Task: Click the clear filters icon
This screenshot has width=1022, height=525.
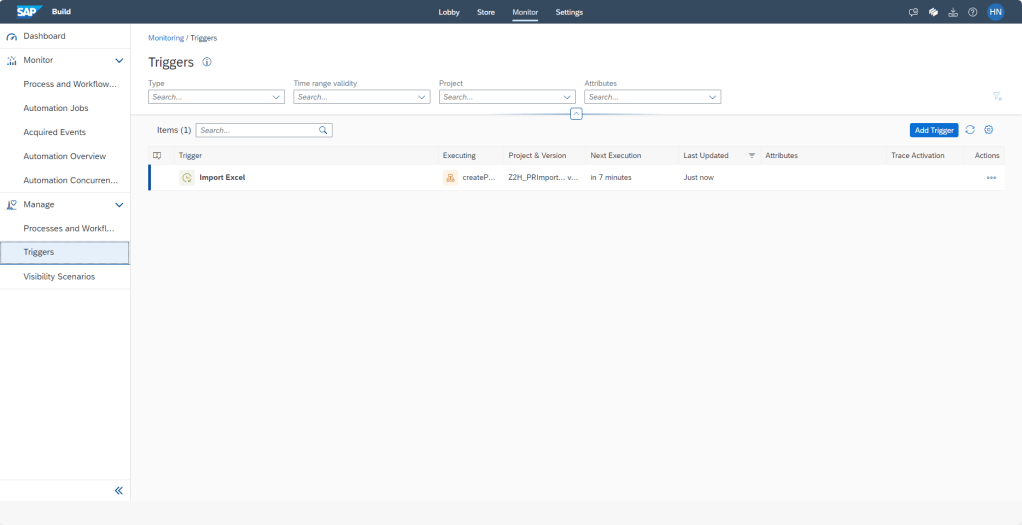Action: click(x=997, y=96)
